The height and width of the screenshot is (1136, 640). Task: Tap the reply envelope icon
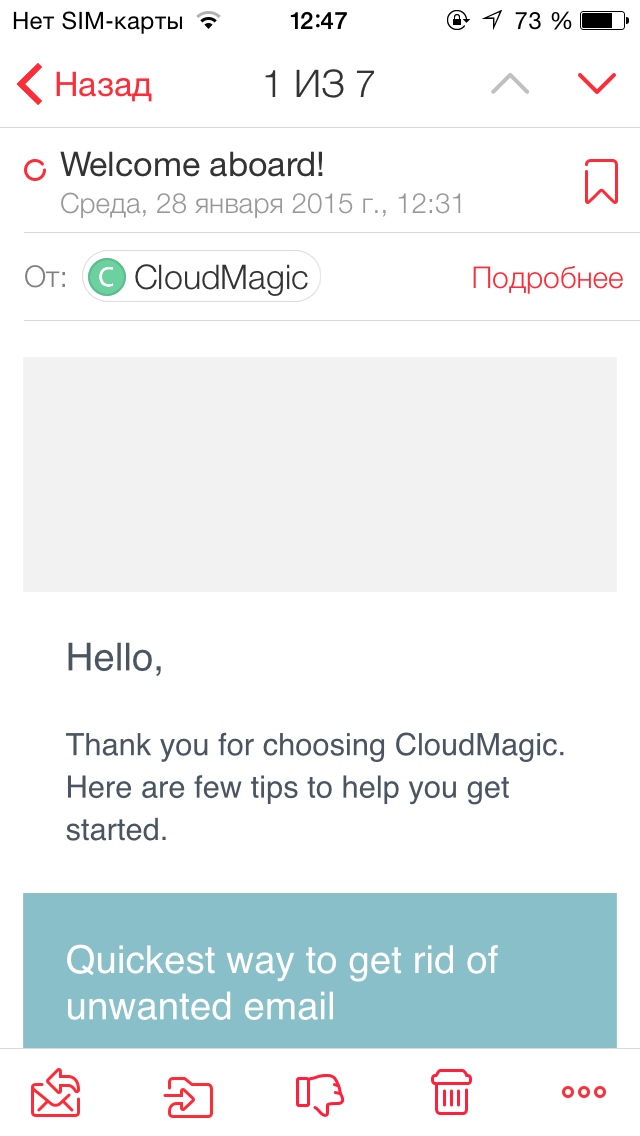pyautogui.click(x=56, y=1092)
